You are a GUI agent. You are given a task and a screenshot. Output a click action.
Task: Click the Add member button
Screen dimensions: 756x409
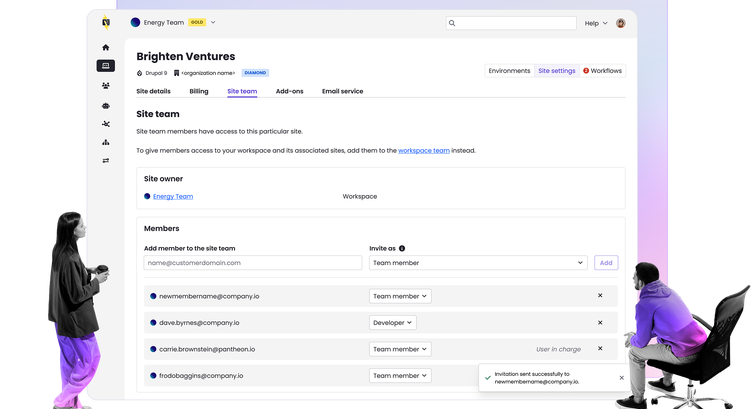click(x=606, y=263)
